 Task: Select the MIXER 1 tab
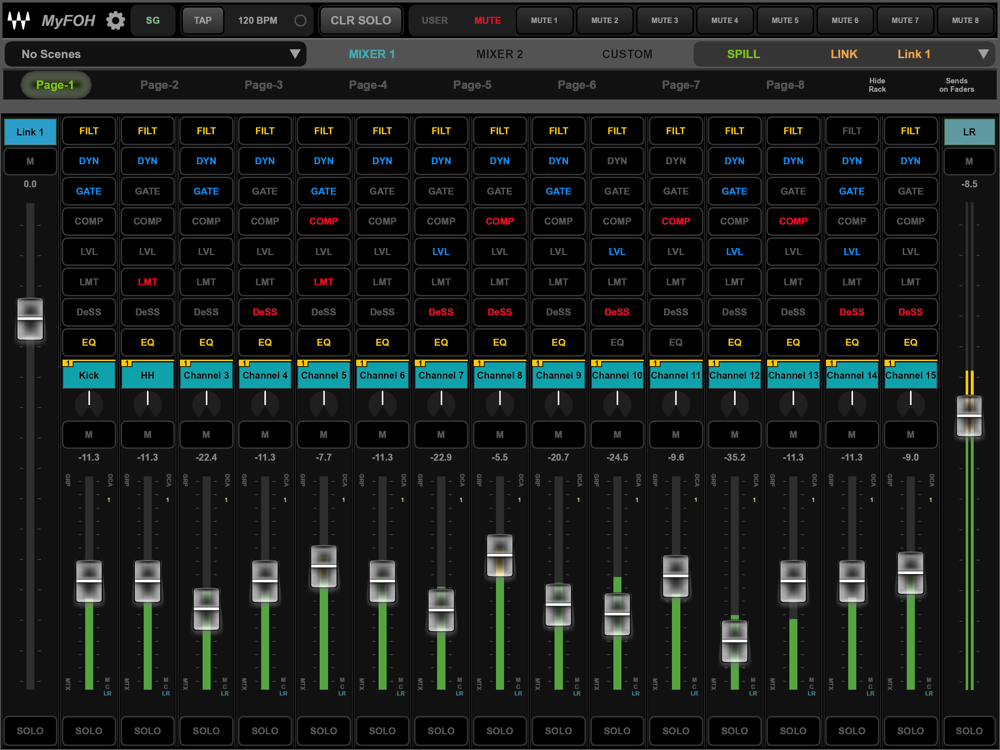pyautogui.click(x=372, y=54)
